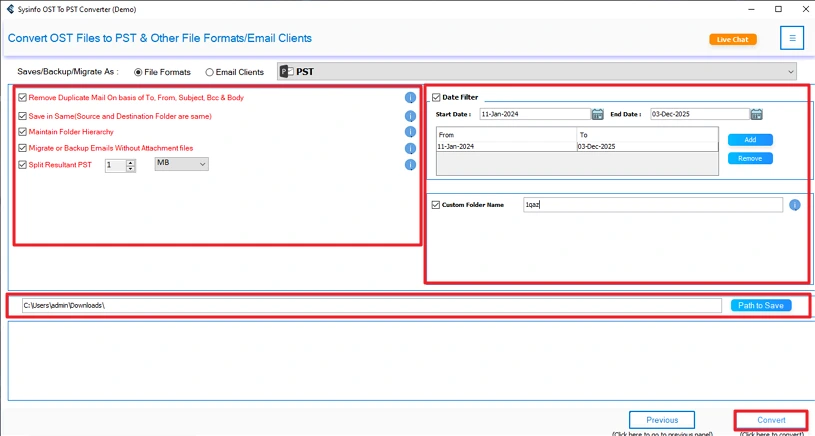This screenshot has height=436, width=815.
Task: Click the Path to Save button
Action: point(761,305)
